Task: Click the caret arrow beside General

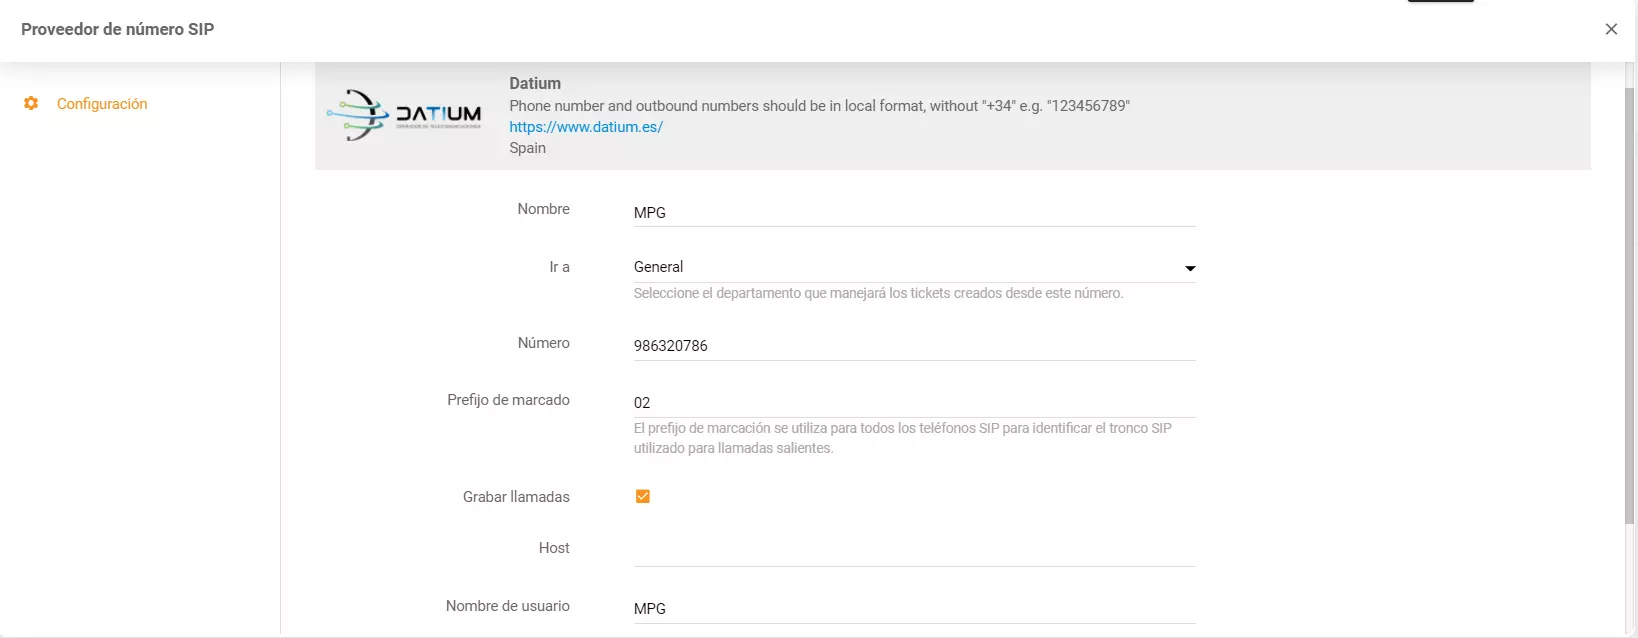Action: 1189,268
